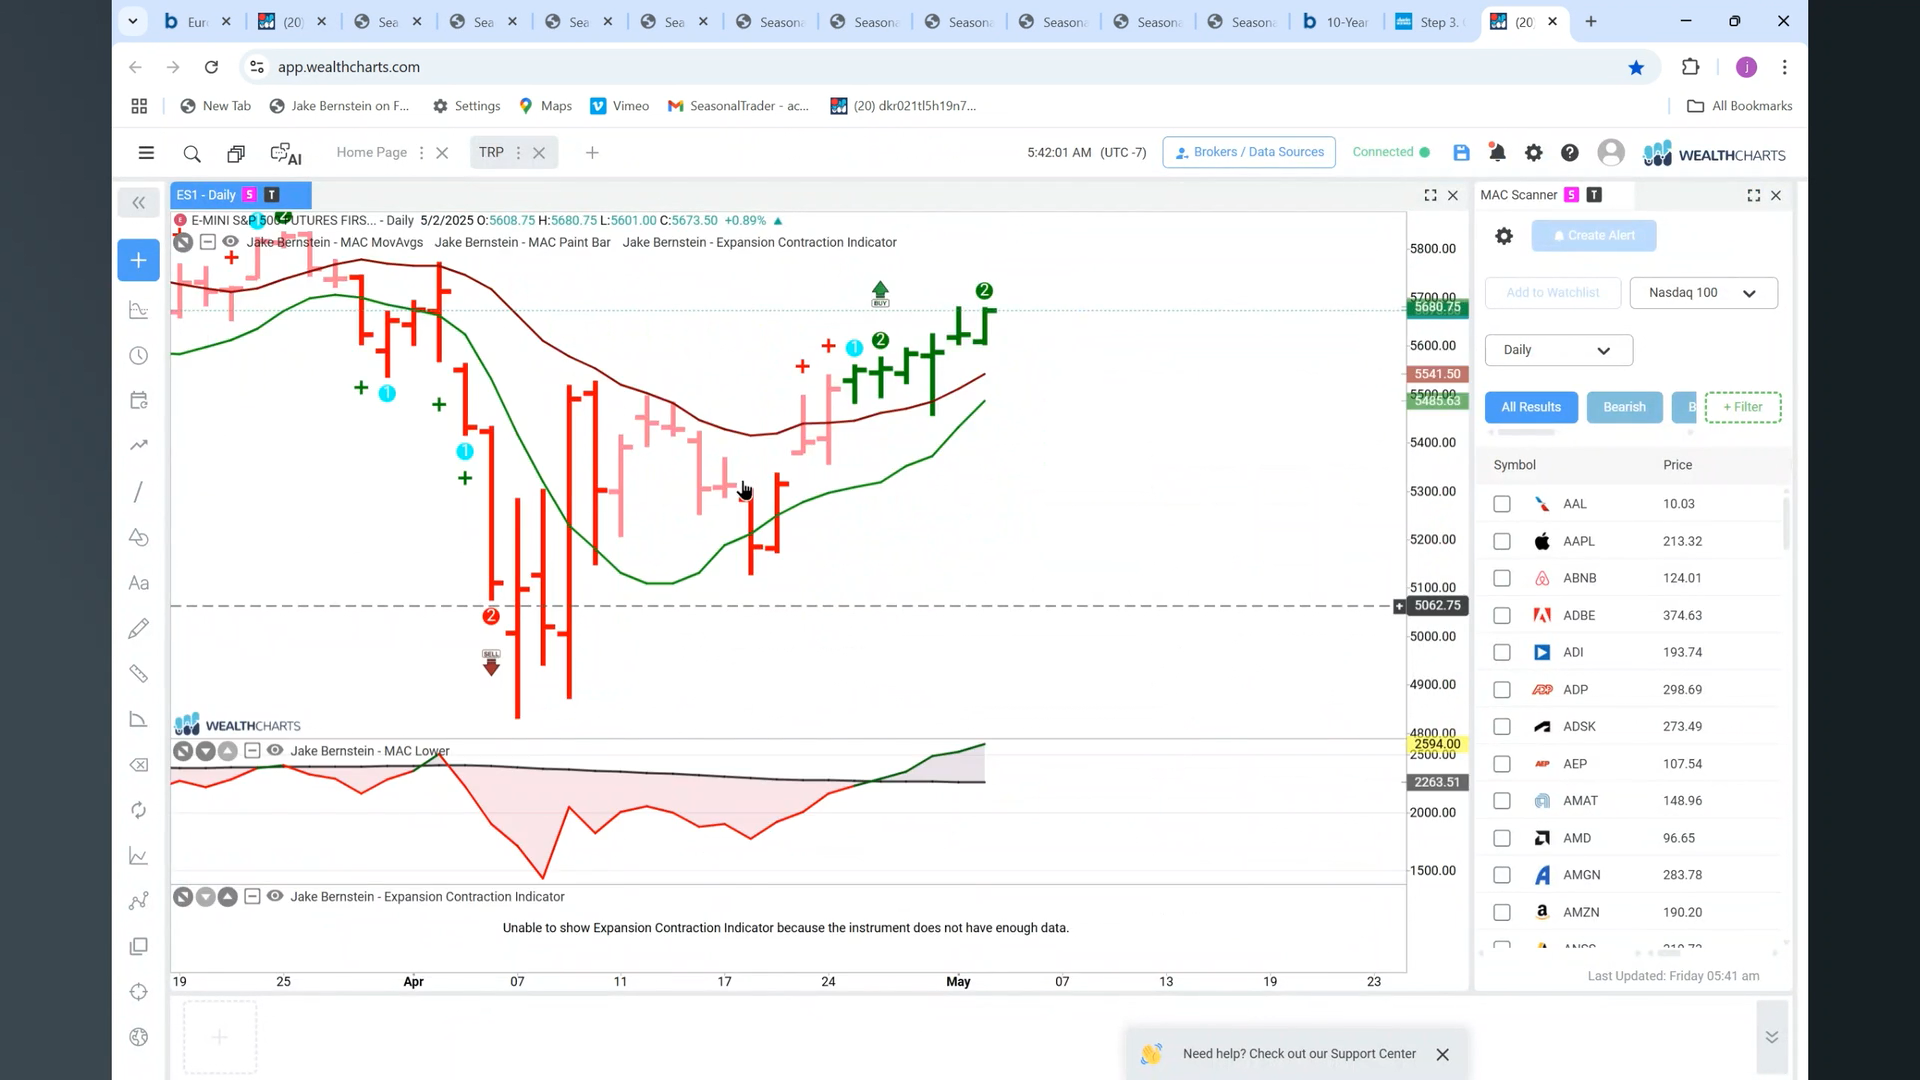Switch to the TRP workspace tab
This screenshot has height=1080, width=1920.
pos(491,152)
